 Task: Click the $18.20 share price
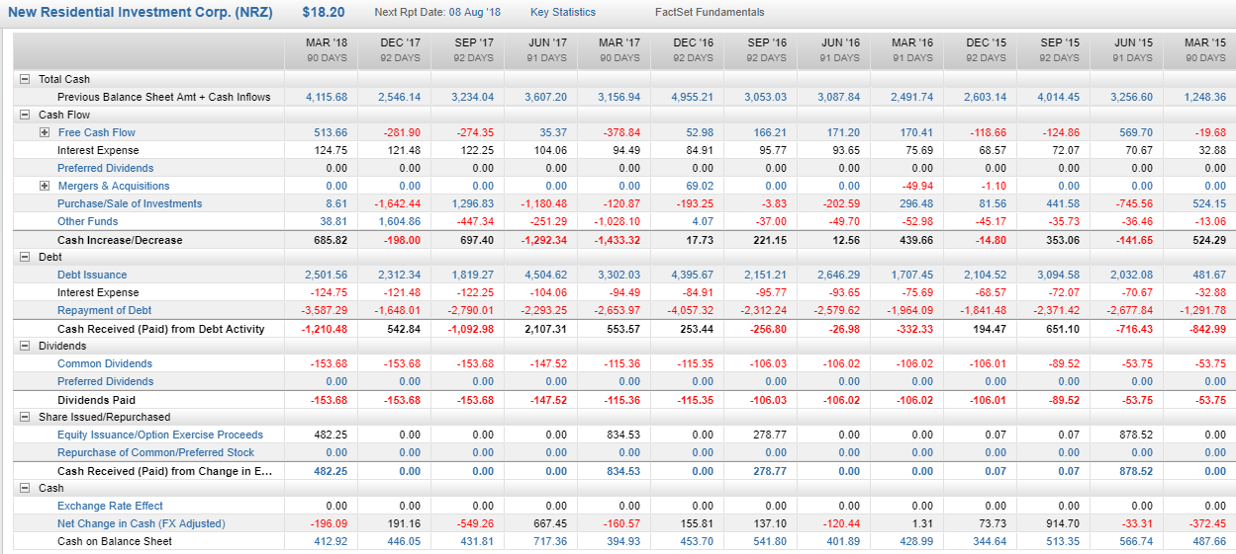point(323,12)
